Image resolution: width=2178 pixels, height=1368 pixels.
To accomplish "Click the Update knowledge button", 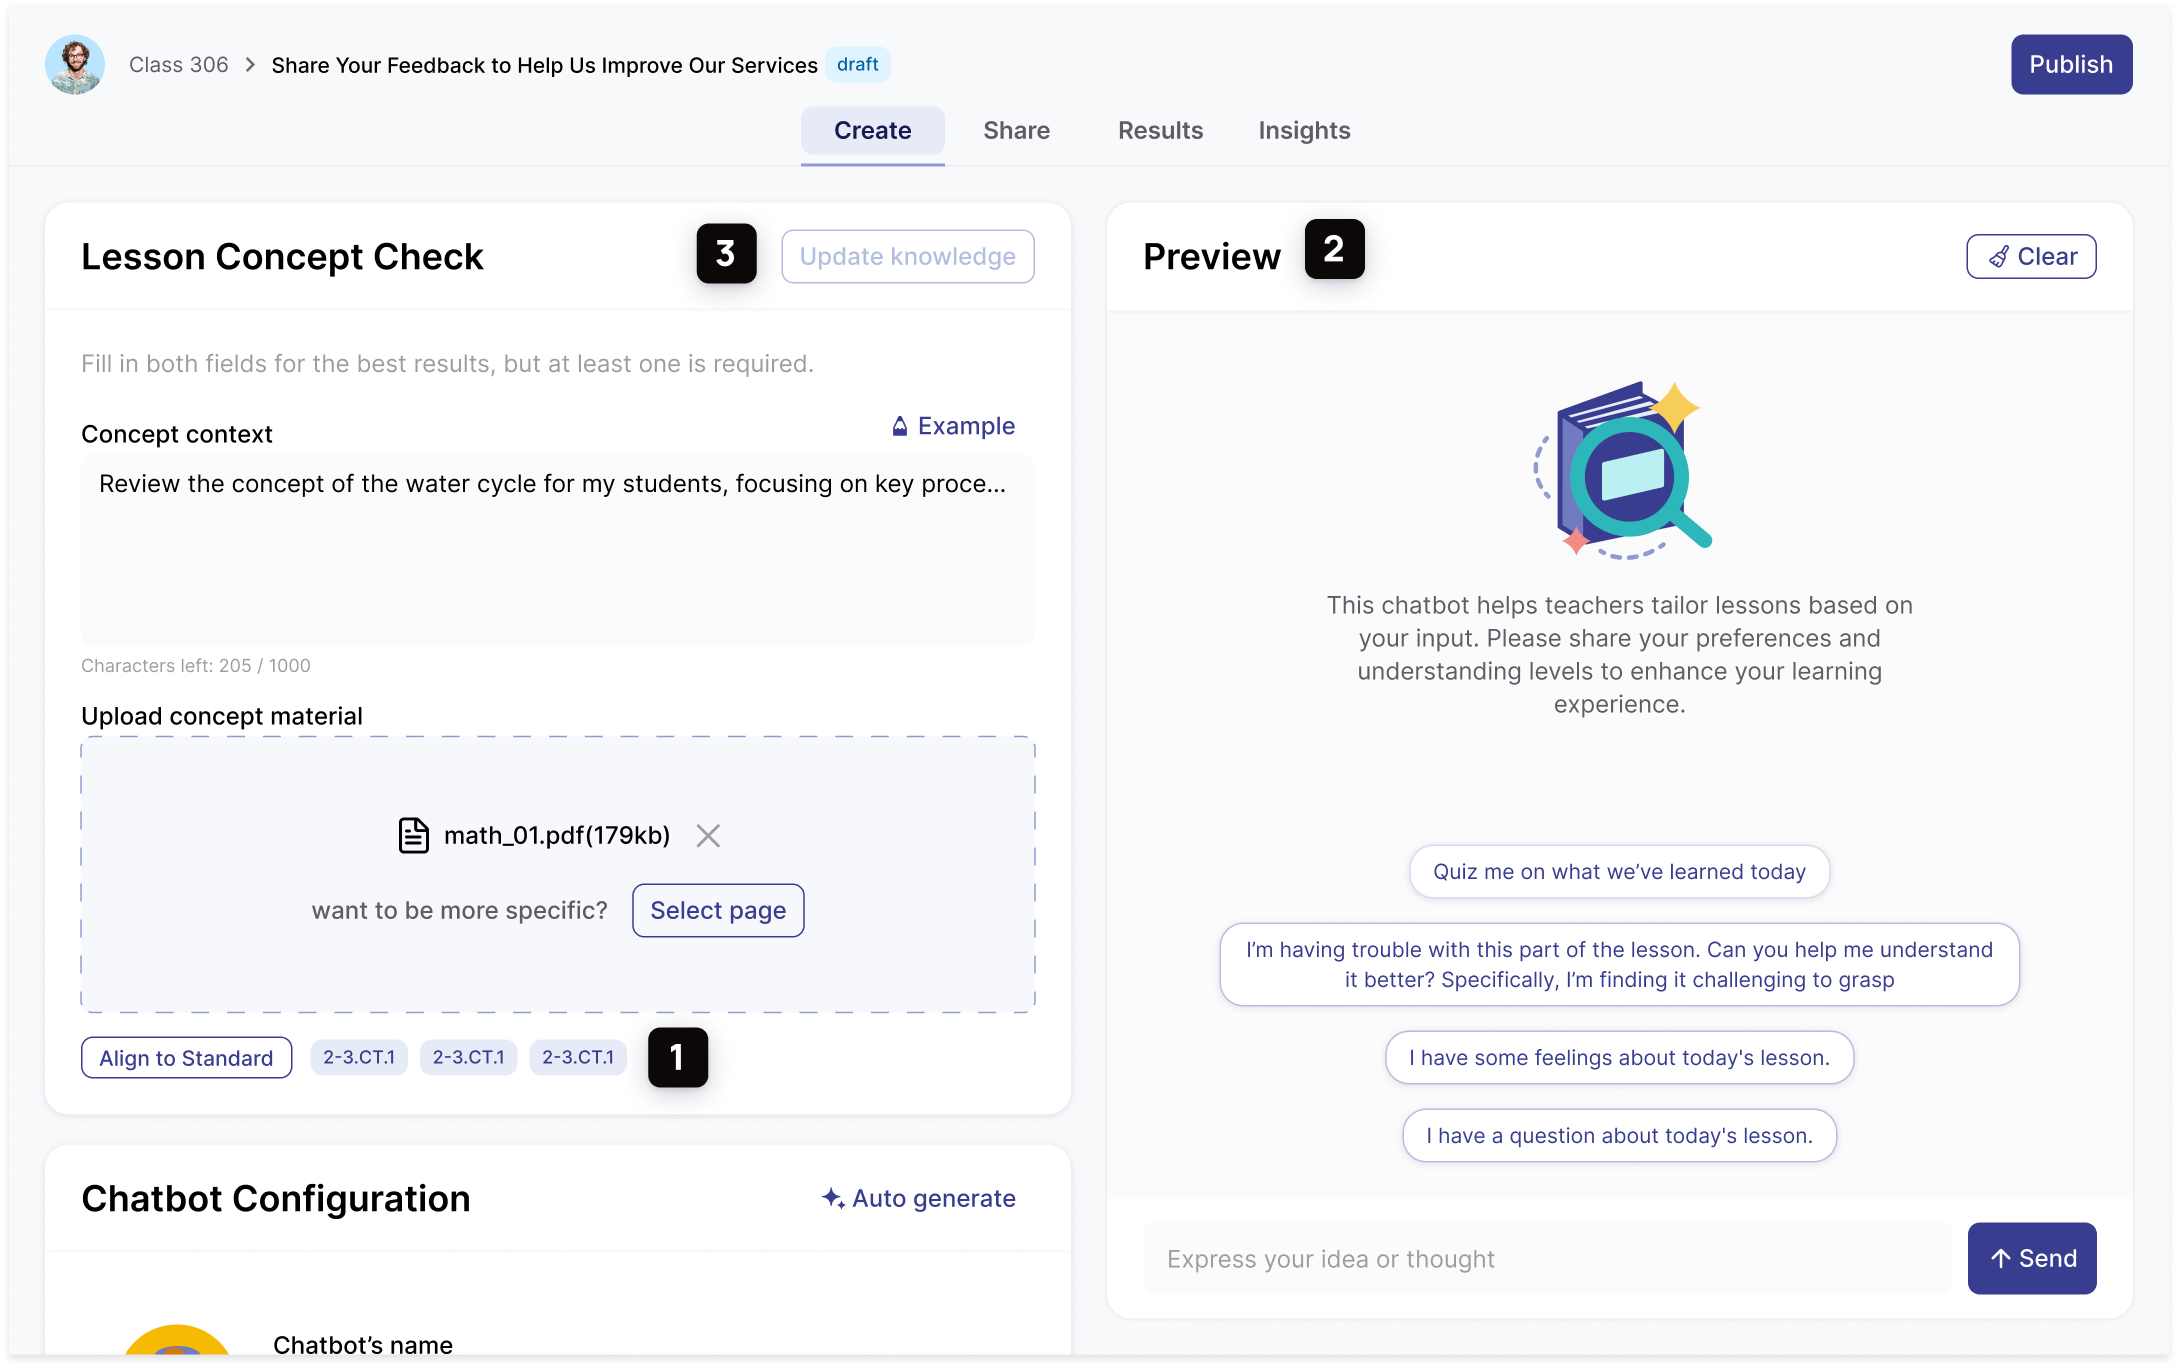I will tap(907, 257).
